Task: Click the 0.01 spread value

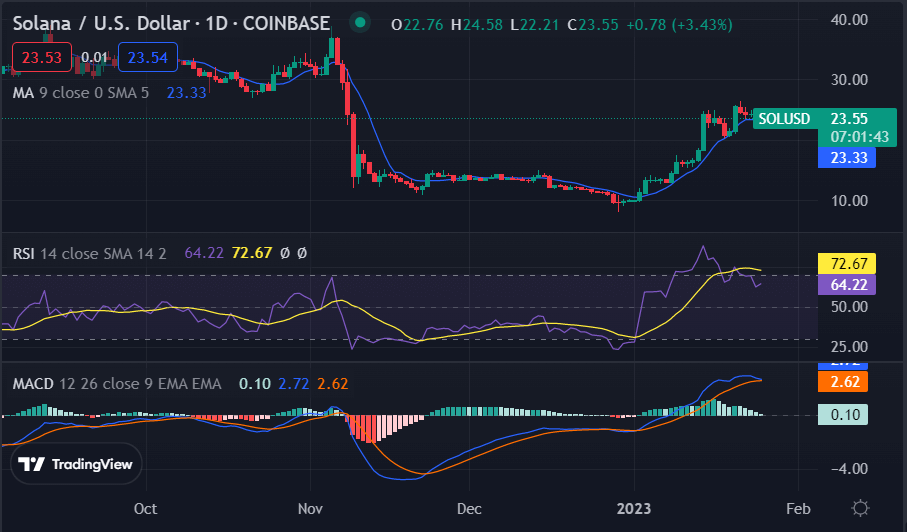Action: point(94,57)
